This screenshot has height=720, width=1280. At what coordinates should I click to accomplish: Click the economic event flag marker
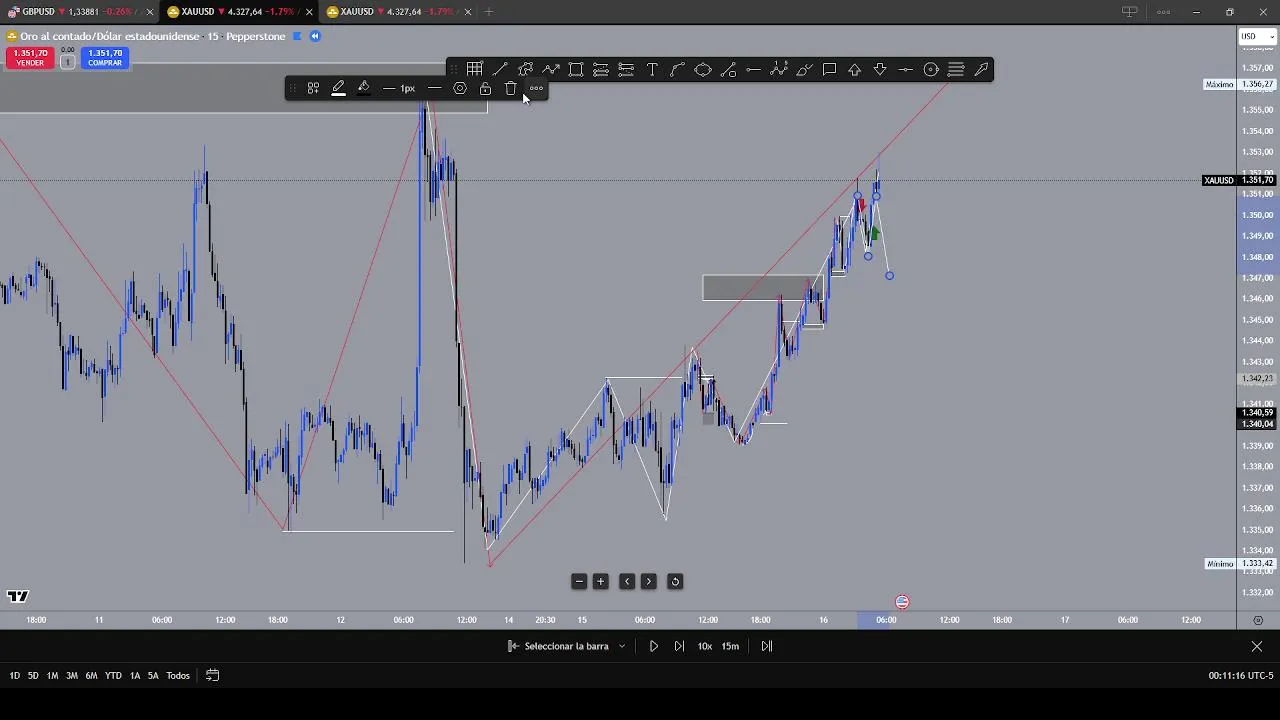coord(902,602)
